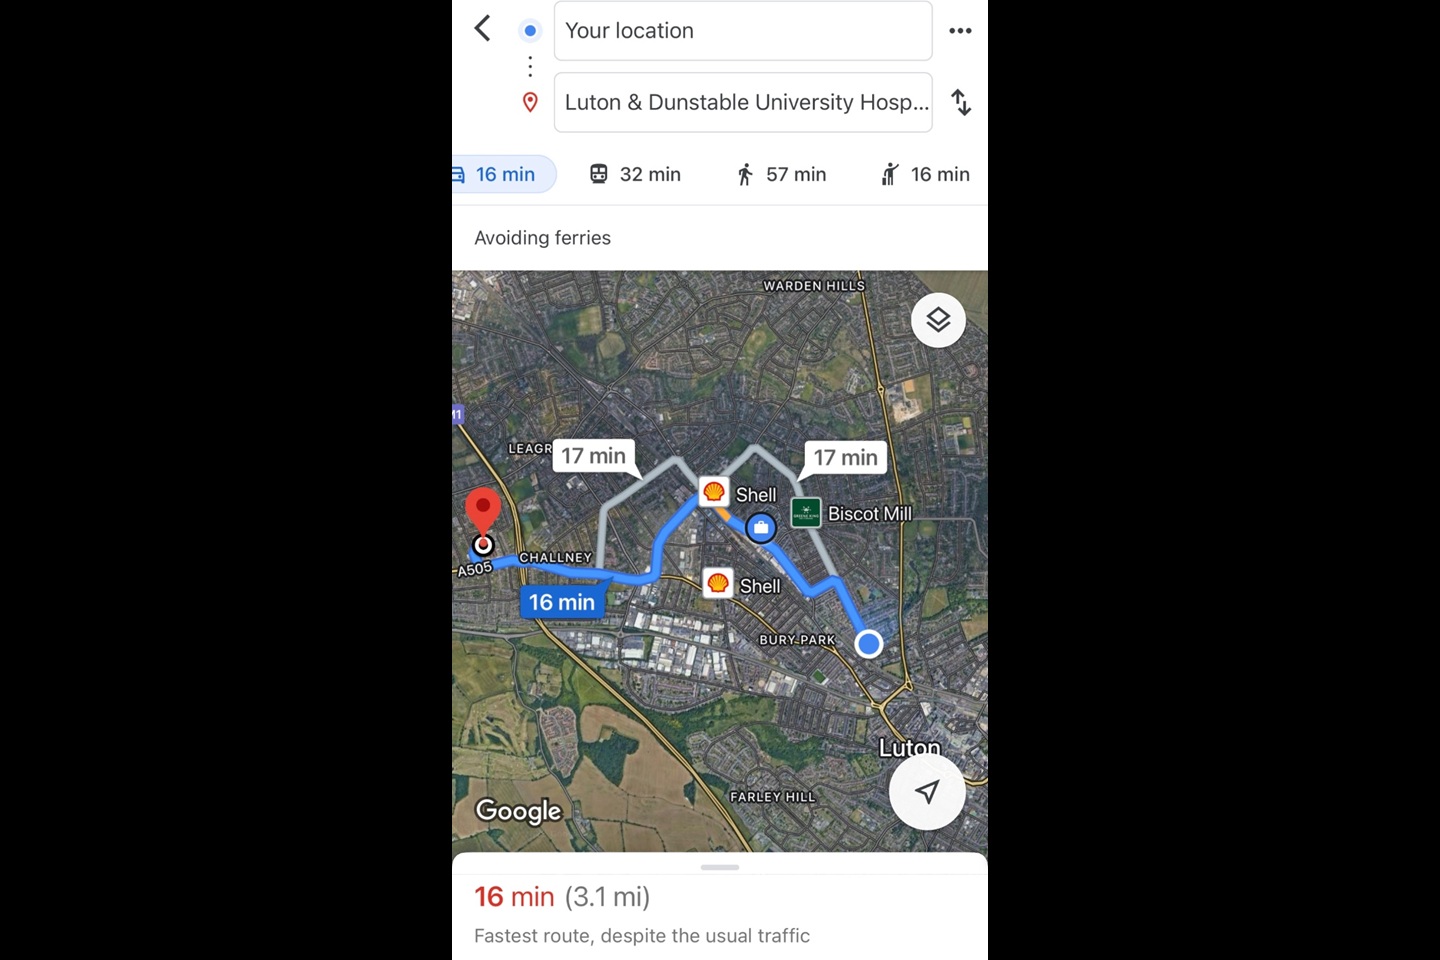Viewport: 1440px width, 960px height.
Task: Select ride-hailing 16 min tab
Action: tap(925, 174)
